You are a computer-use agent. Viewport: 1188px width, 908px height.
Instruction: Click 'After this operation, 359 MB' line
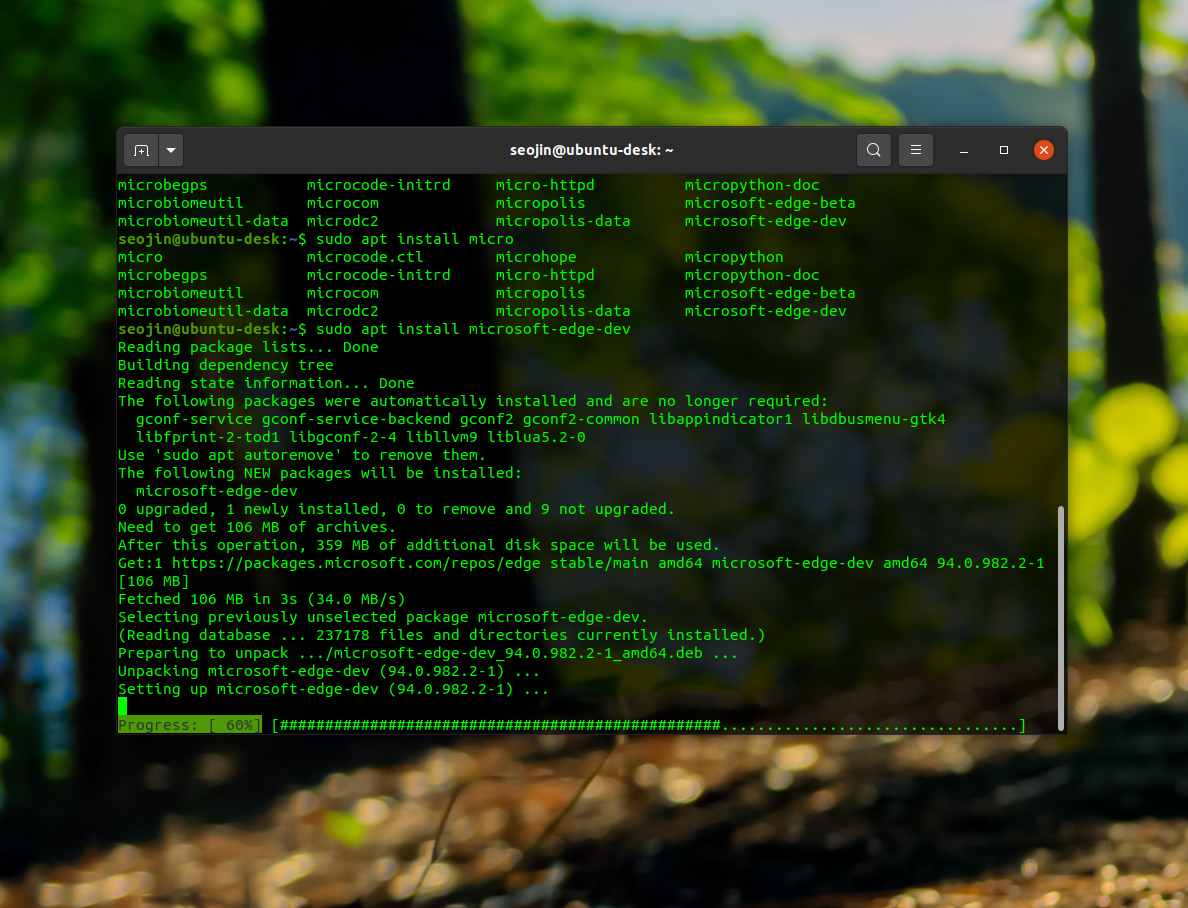tap(418, 545)
